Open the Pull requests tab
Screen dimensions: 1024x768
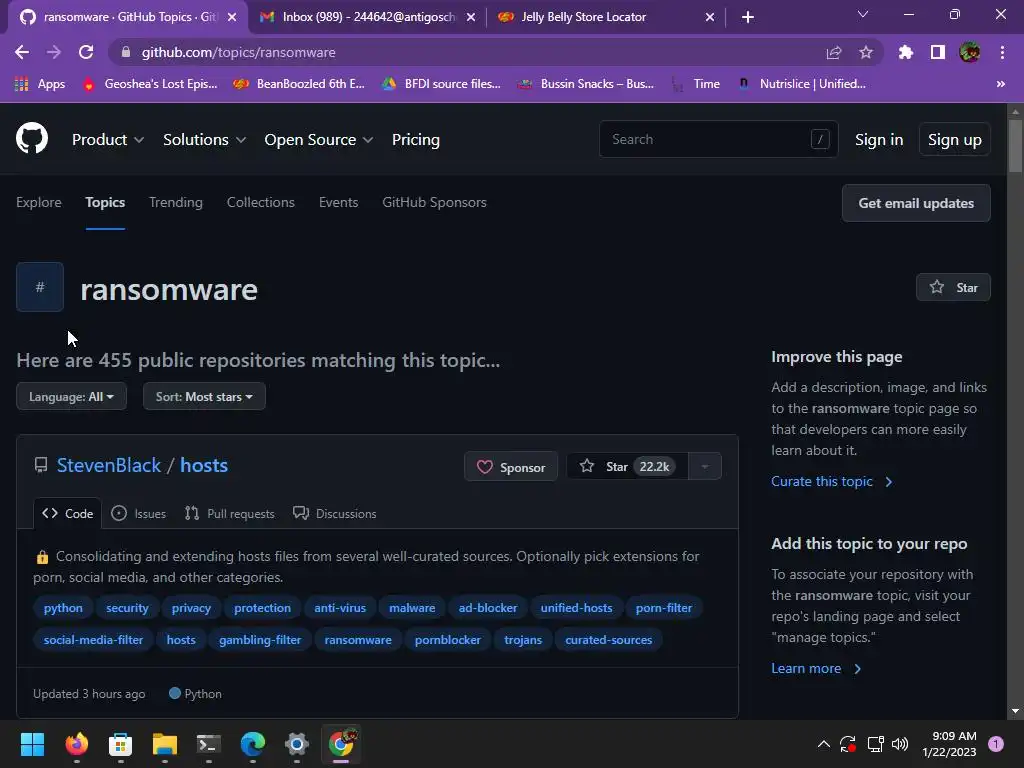pos(229,513)
